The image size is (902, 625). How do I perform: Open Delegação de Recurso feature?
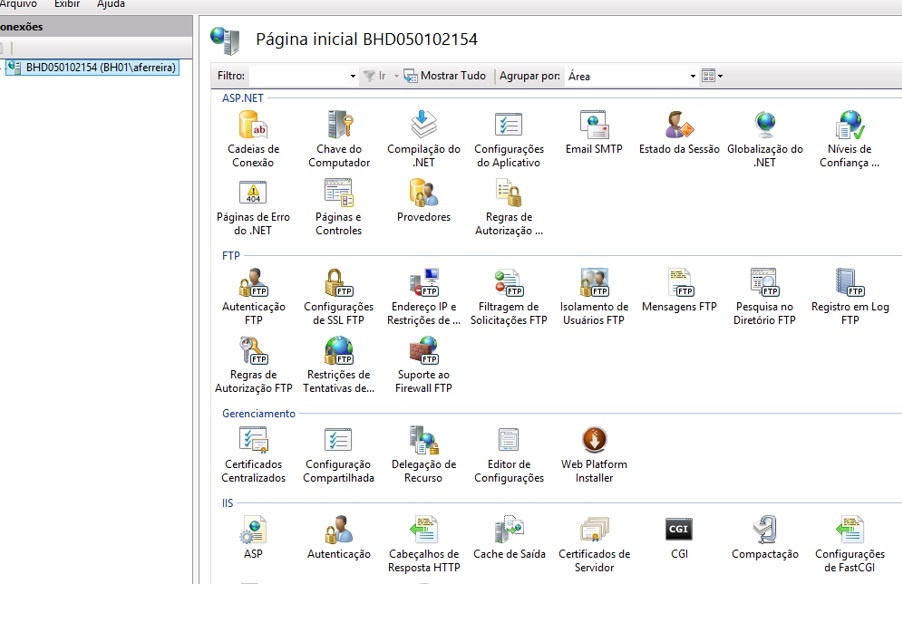point(424,455)
